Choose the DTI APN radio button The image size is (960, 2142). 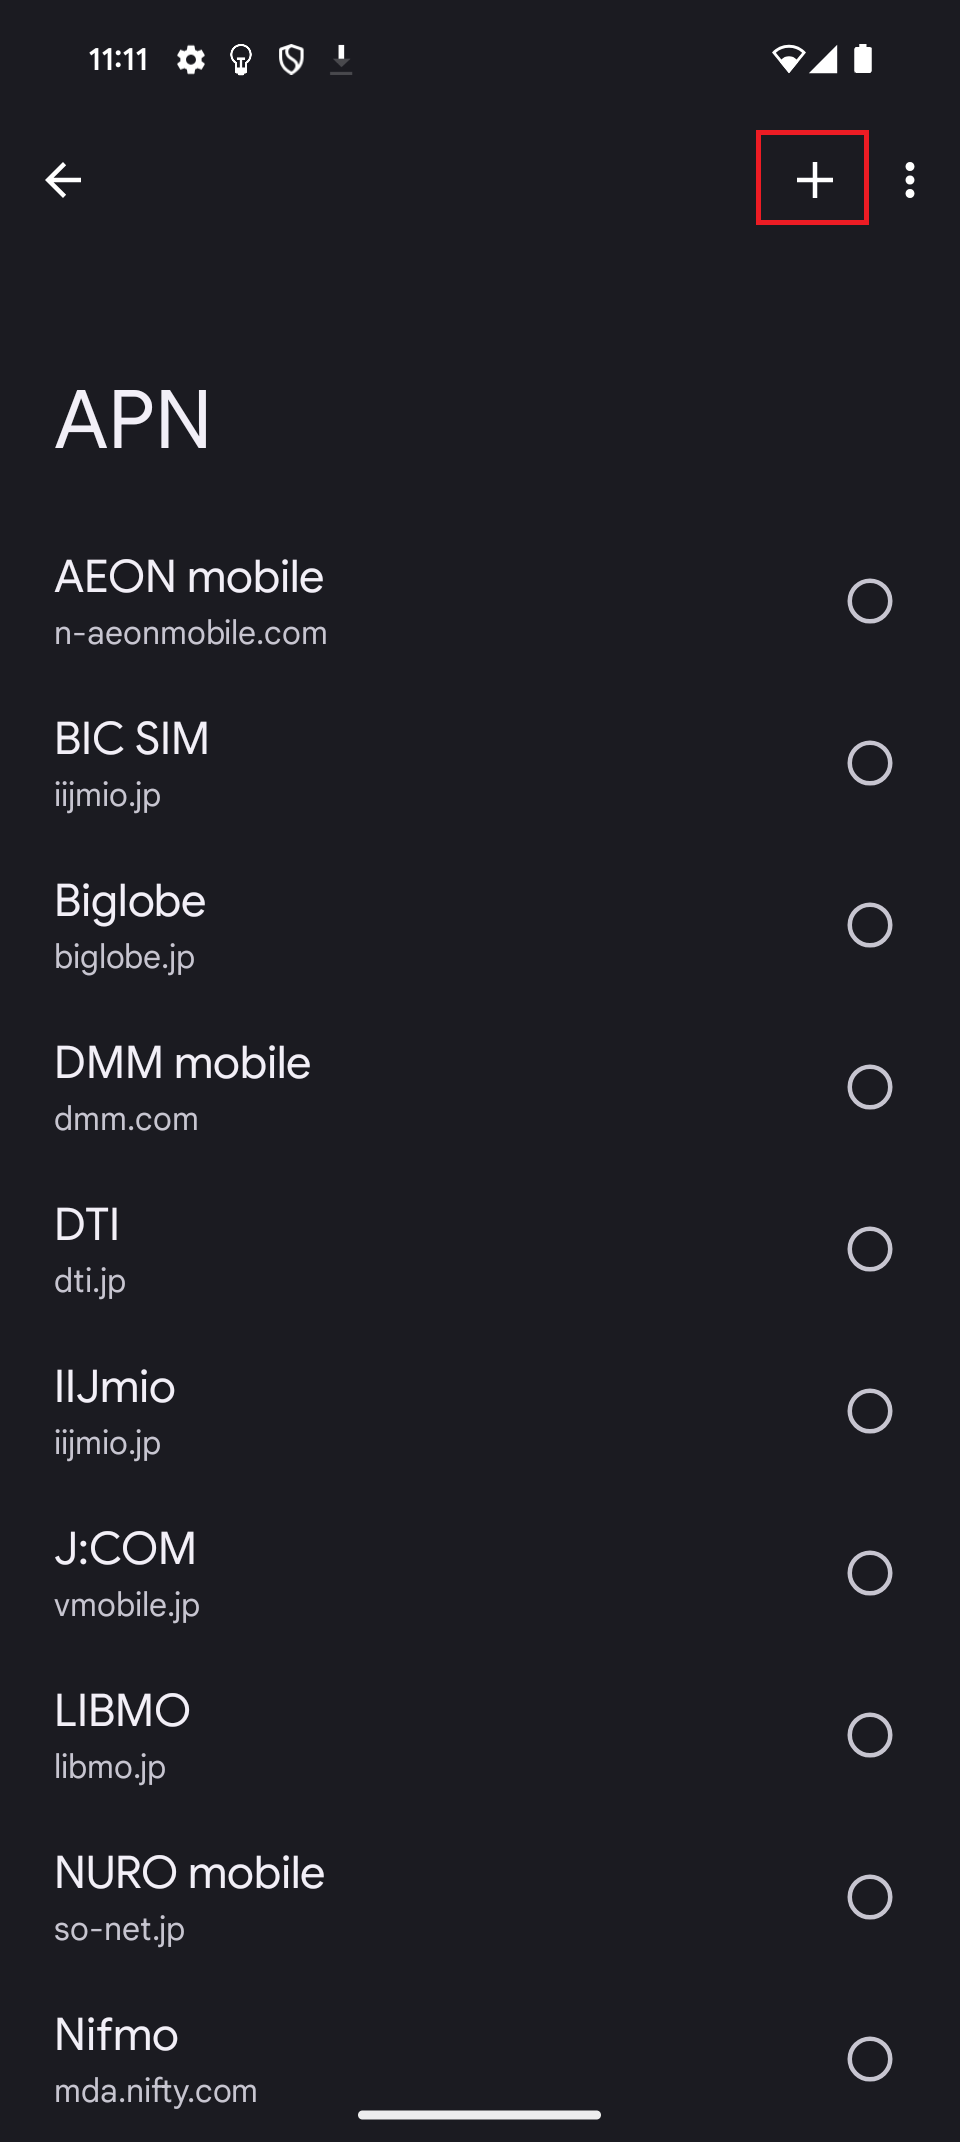pyautogui.click(x=869, y=1249)
